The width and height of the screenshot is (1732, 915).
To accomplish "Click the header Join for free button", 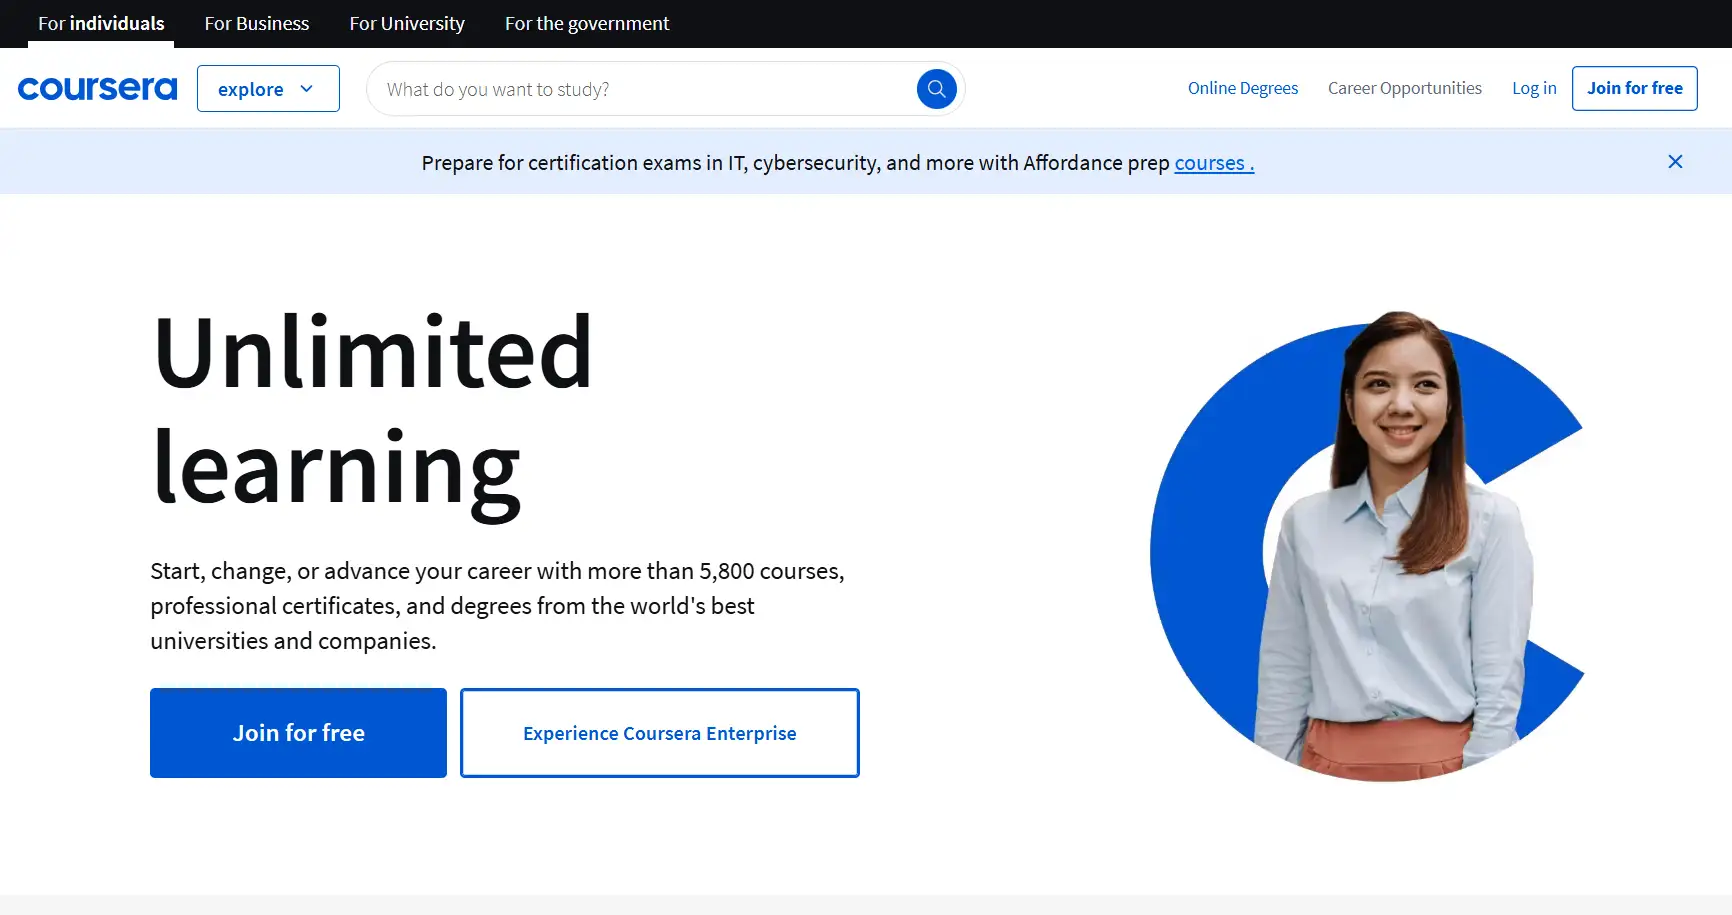I will pos(1635,88).
